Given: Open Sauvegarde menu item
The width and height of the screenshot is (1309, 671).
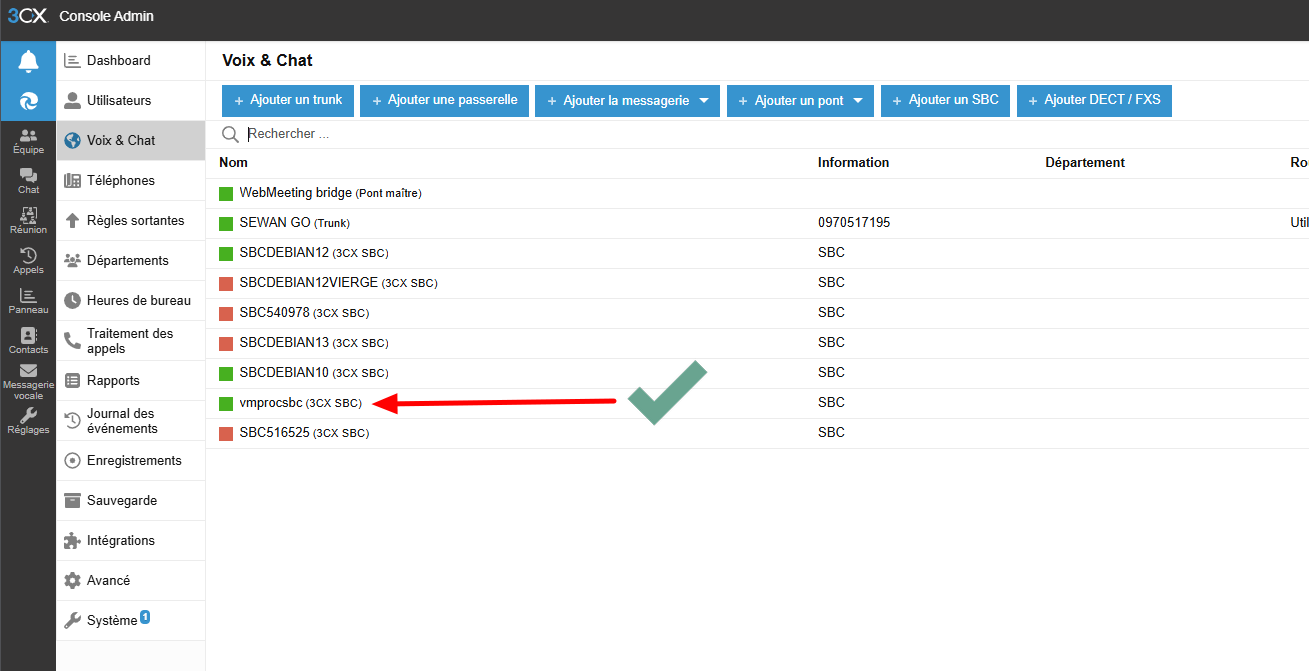Looking at the screenshot, I should point(131,501).
